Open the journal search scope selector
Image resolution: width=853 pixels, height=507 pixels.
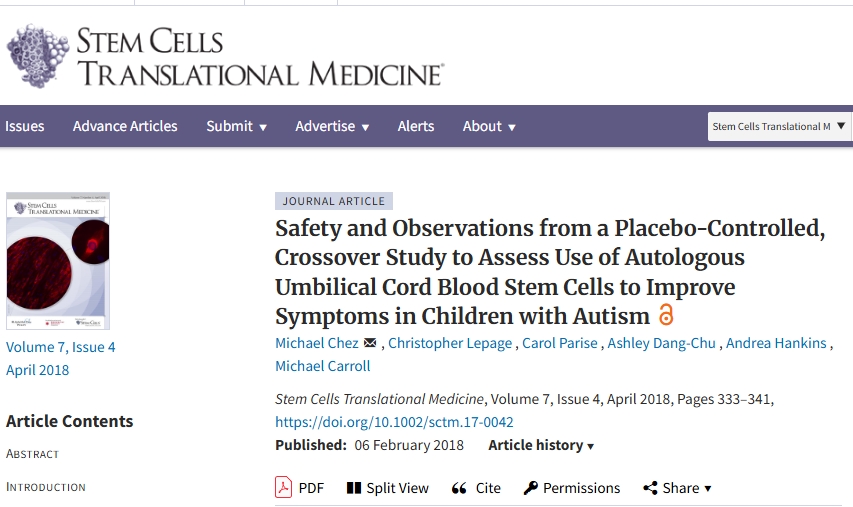click(x=779, y=126)
